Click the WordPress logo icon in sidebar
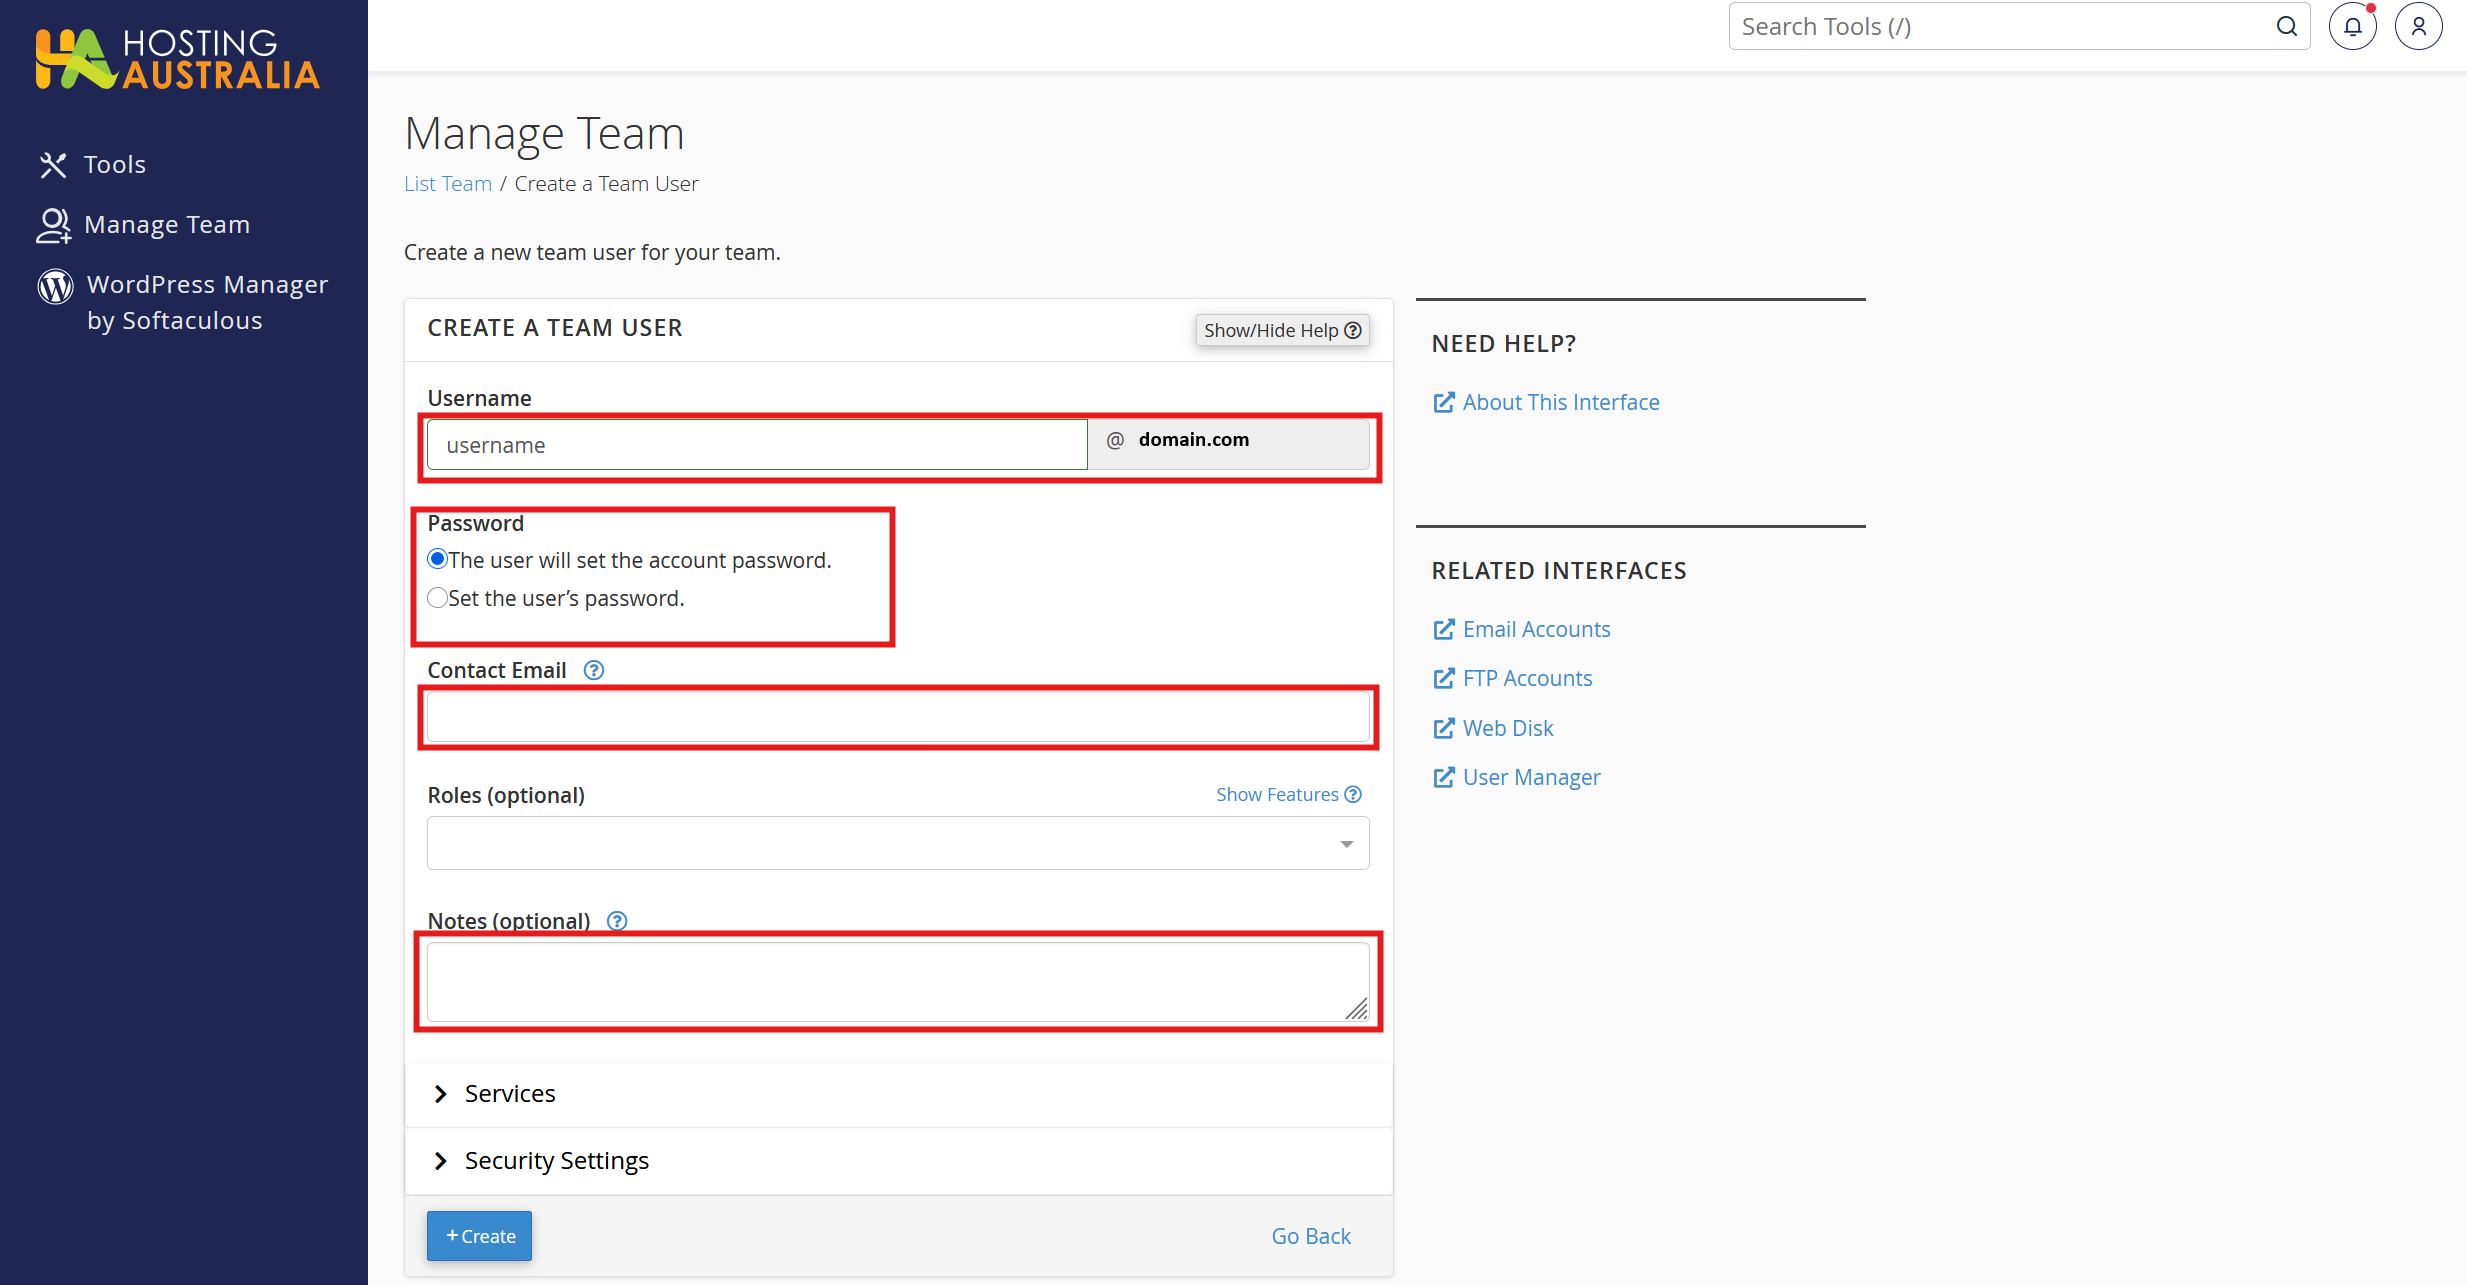 [56, 286]
